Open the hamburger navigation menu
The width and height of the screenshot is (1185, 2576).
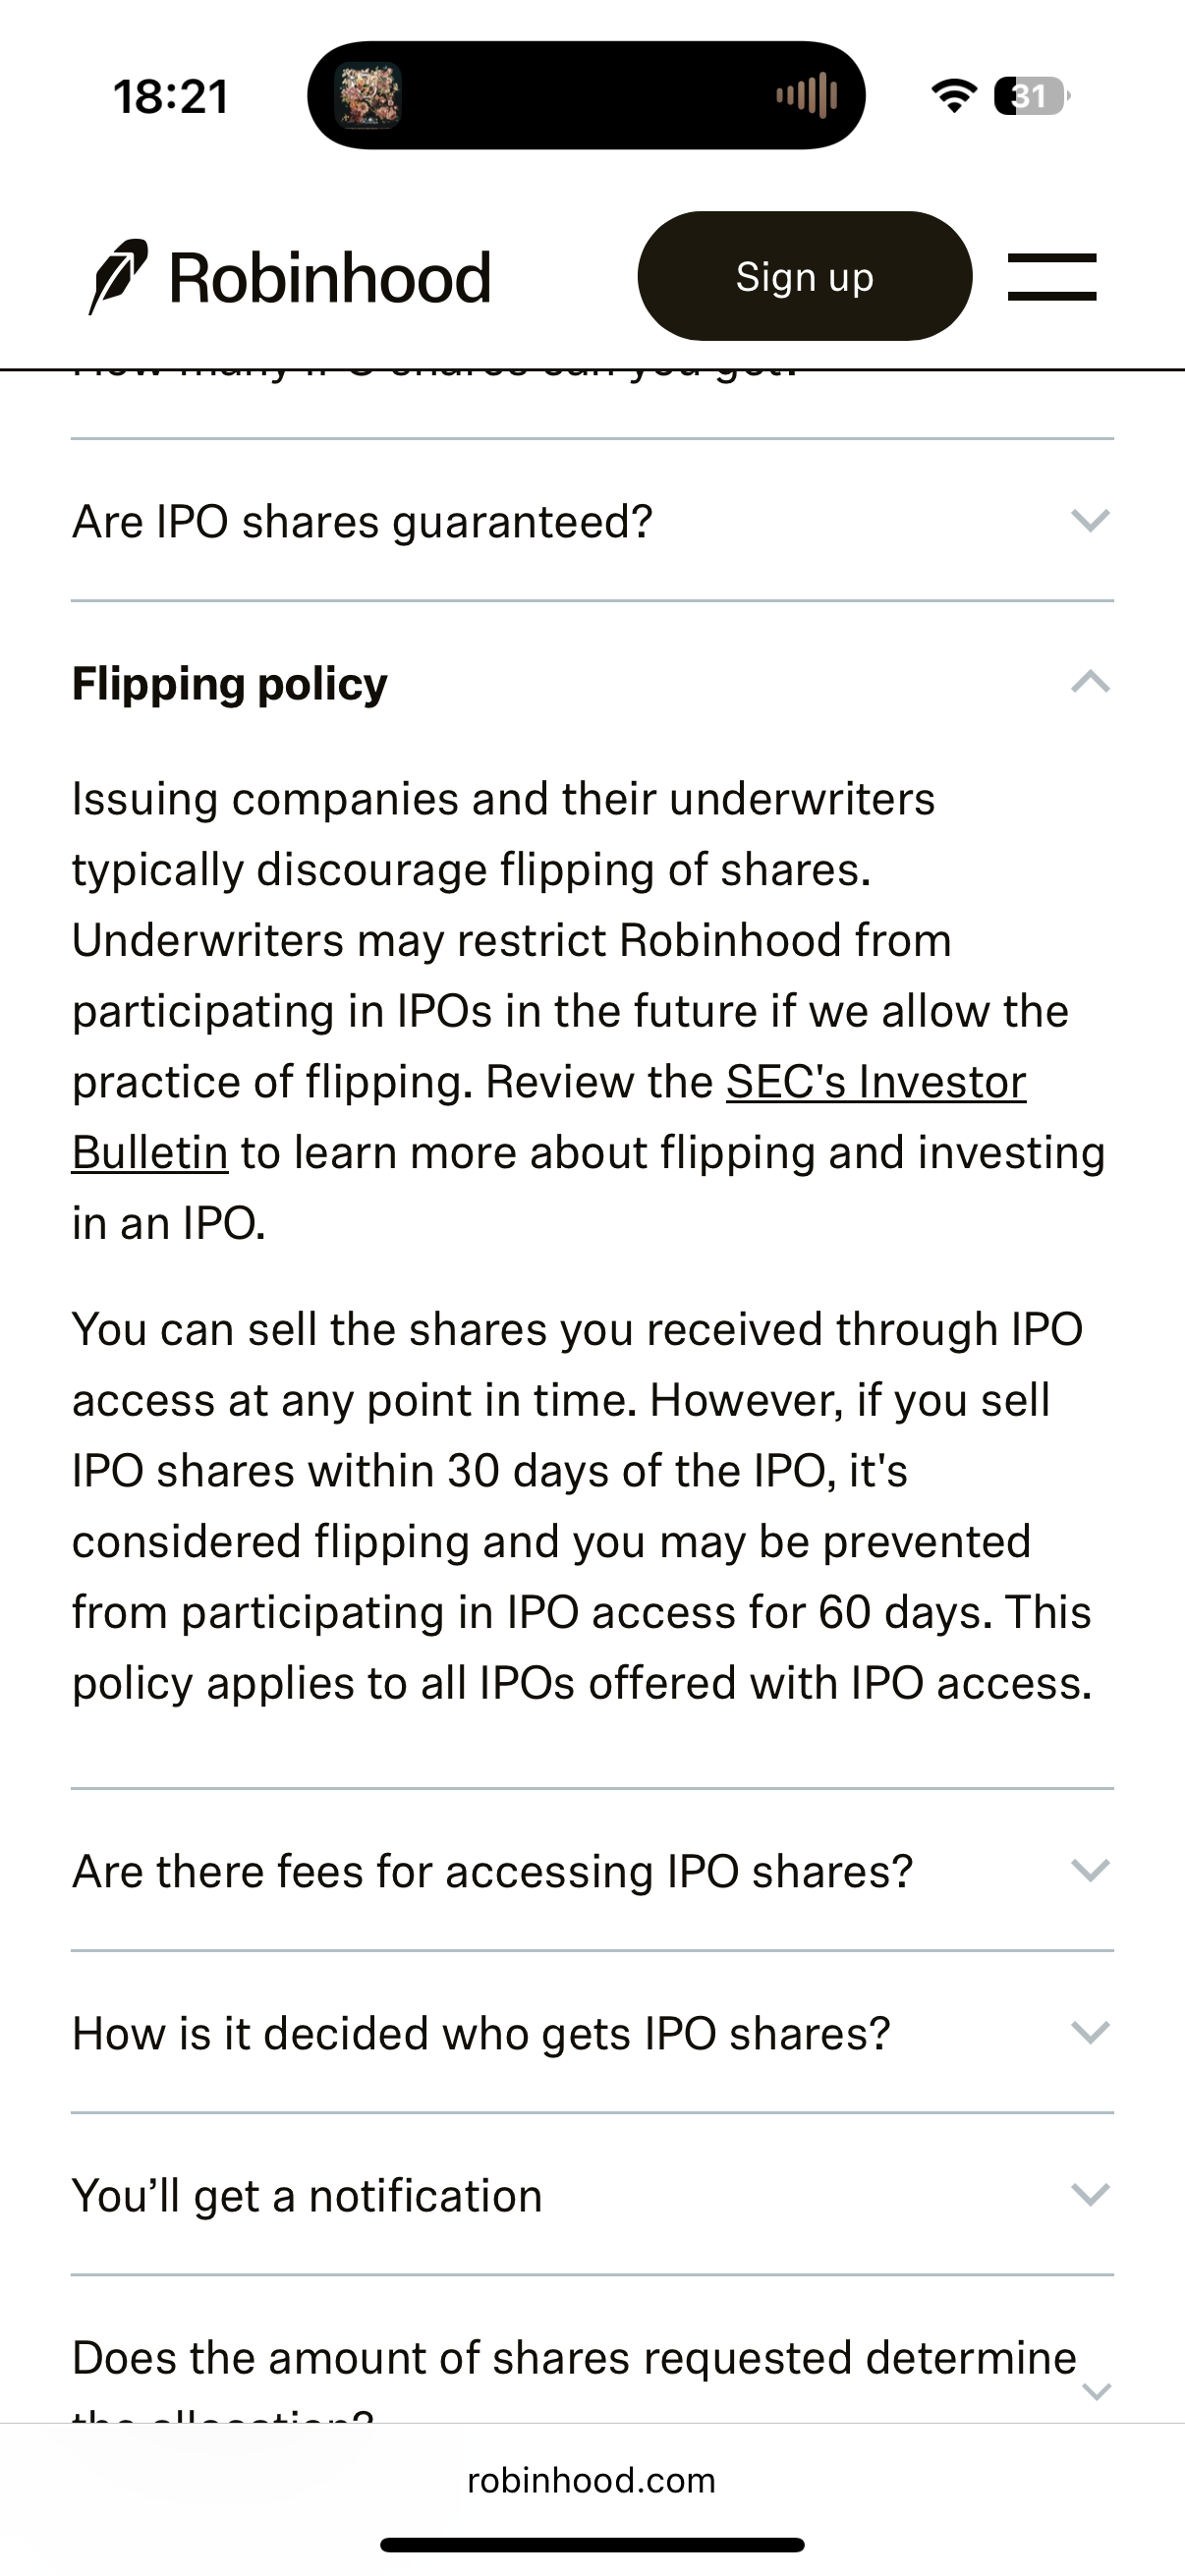pyautogui.click(x=1052, y=275)
